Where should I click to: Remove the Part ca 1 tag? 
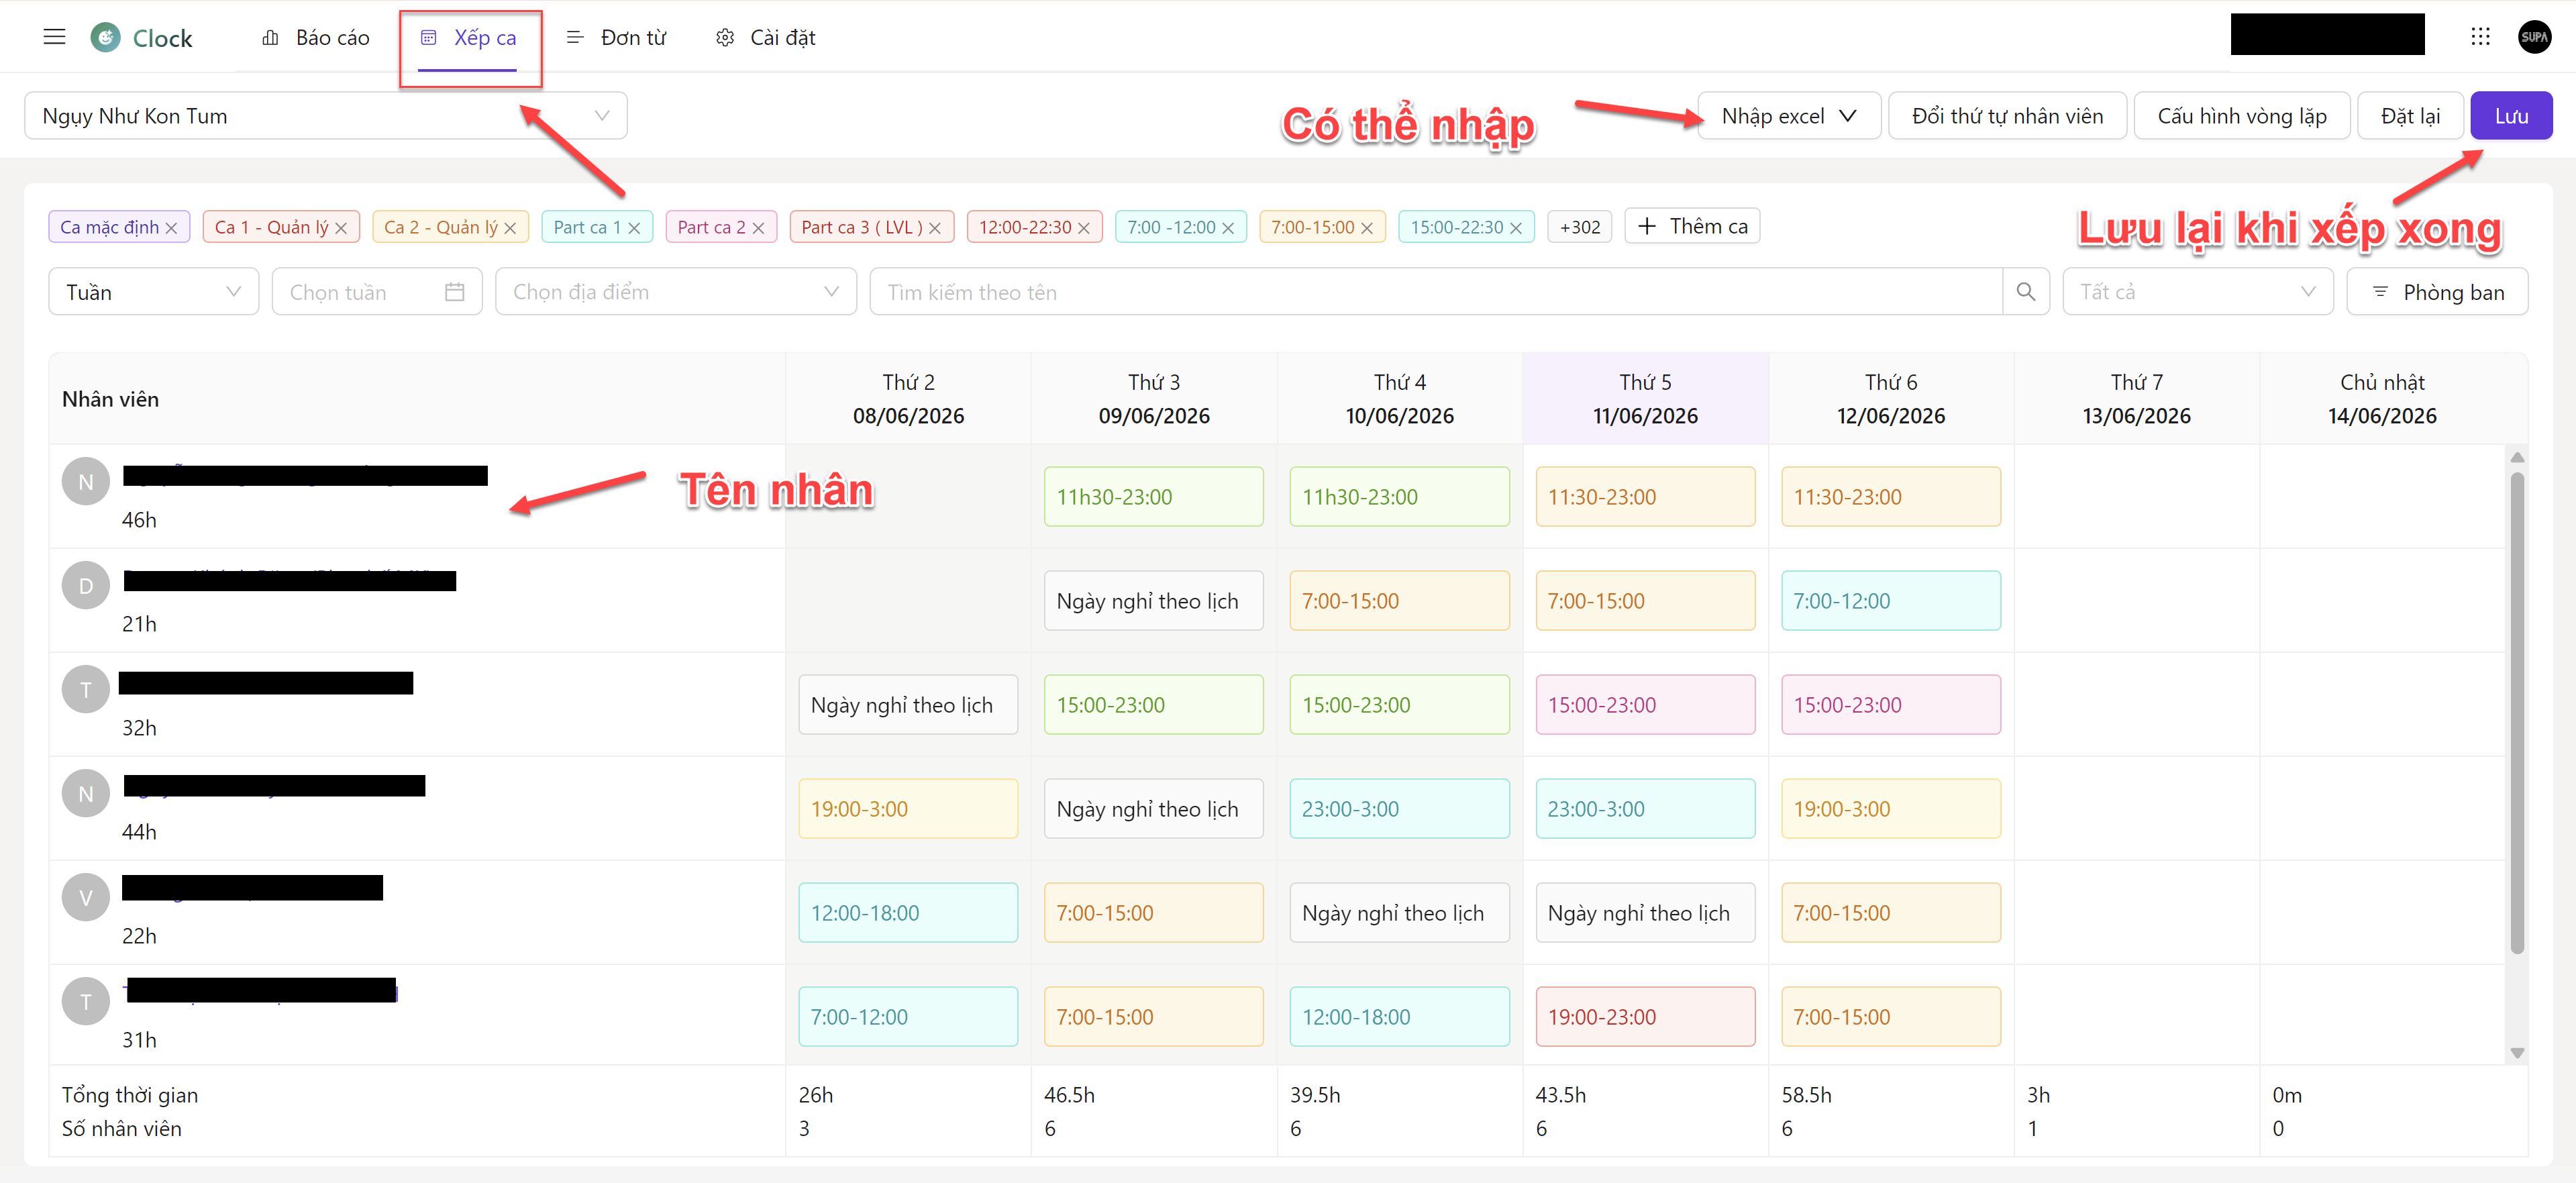pyautogui.click(x=634, y=228)
